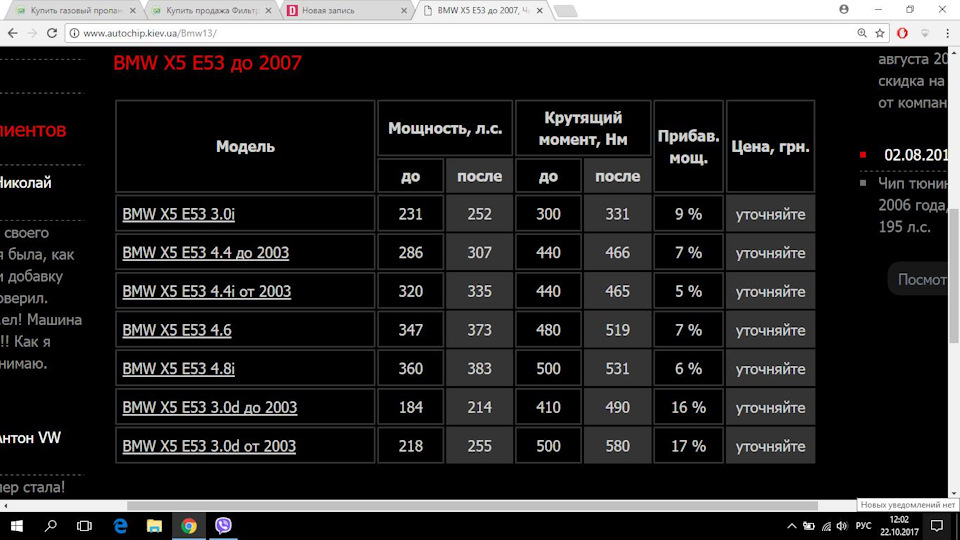
Task: Click the Посмотреть button on right sidebar
Action: point(918,279)
